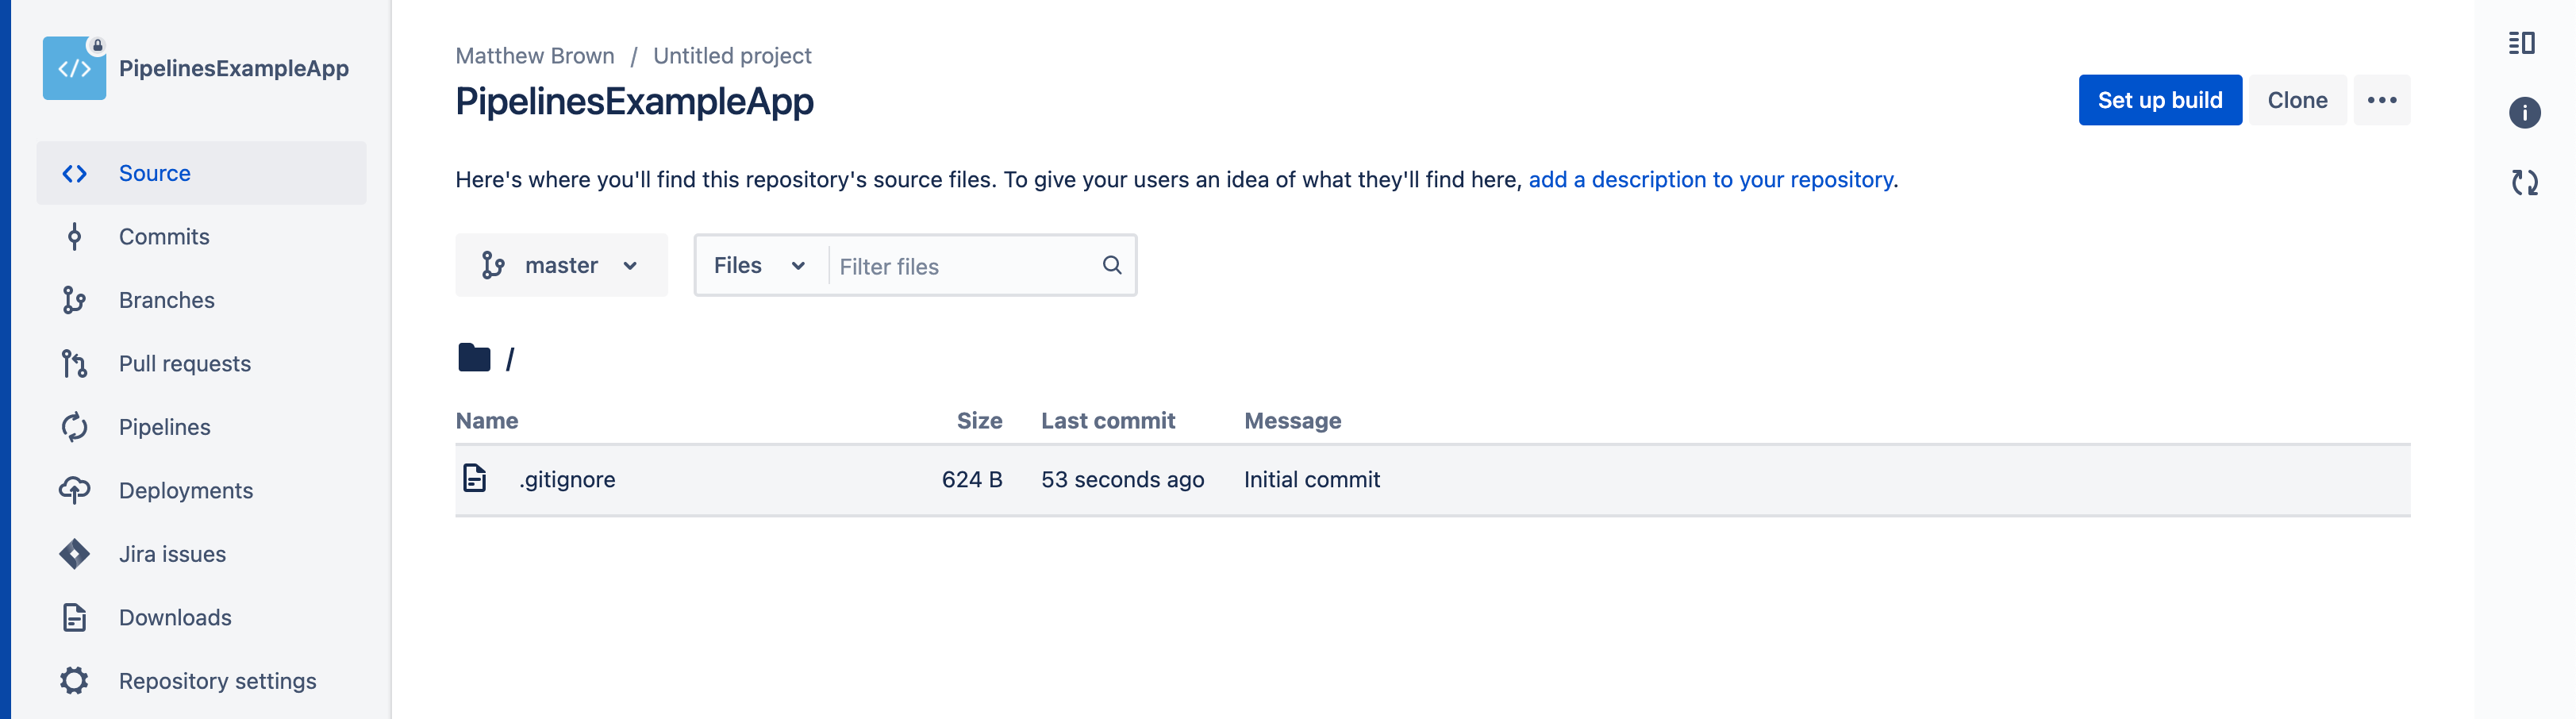
Task: Open the master branch selector
Action: tap(561, 265)
